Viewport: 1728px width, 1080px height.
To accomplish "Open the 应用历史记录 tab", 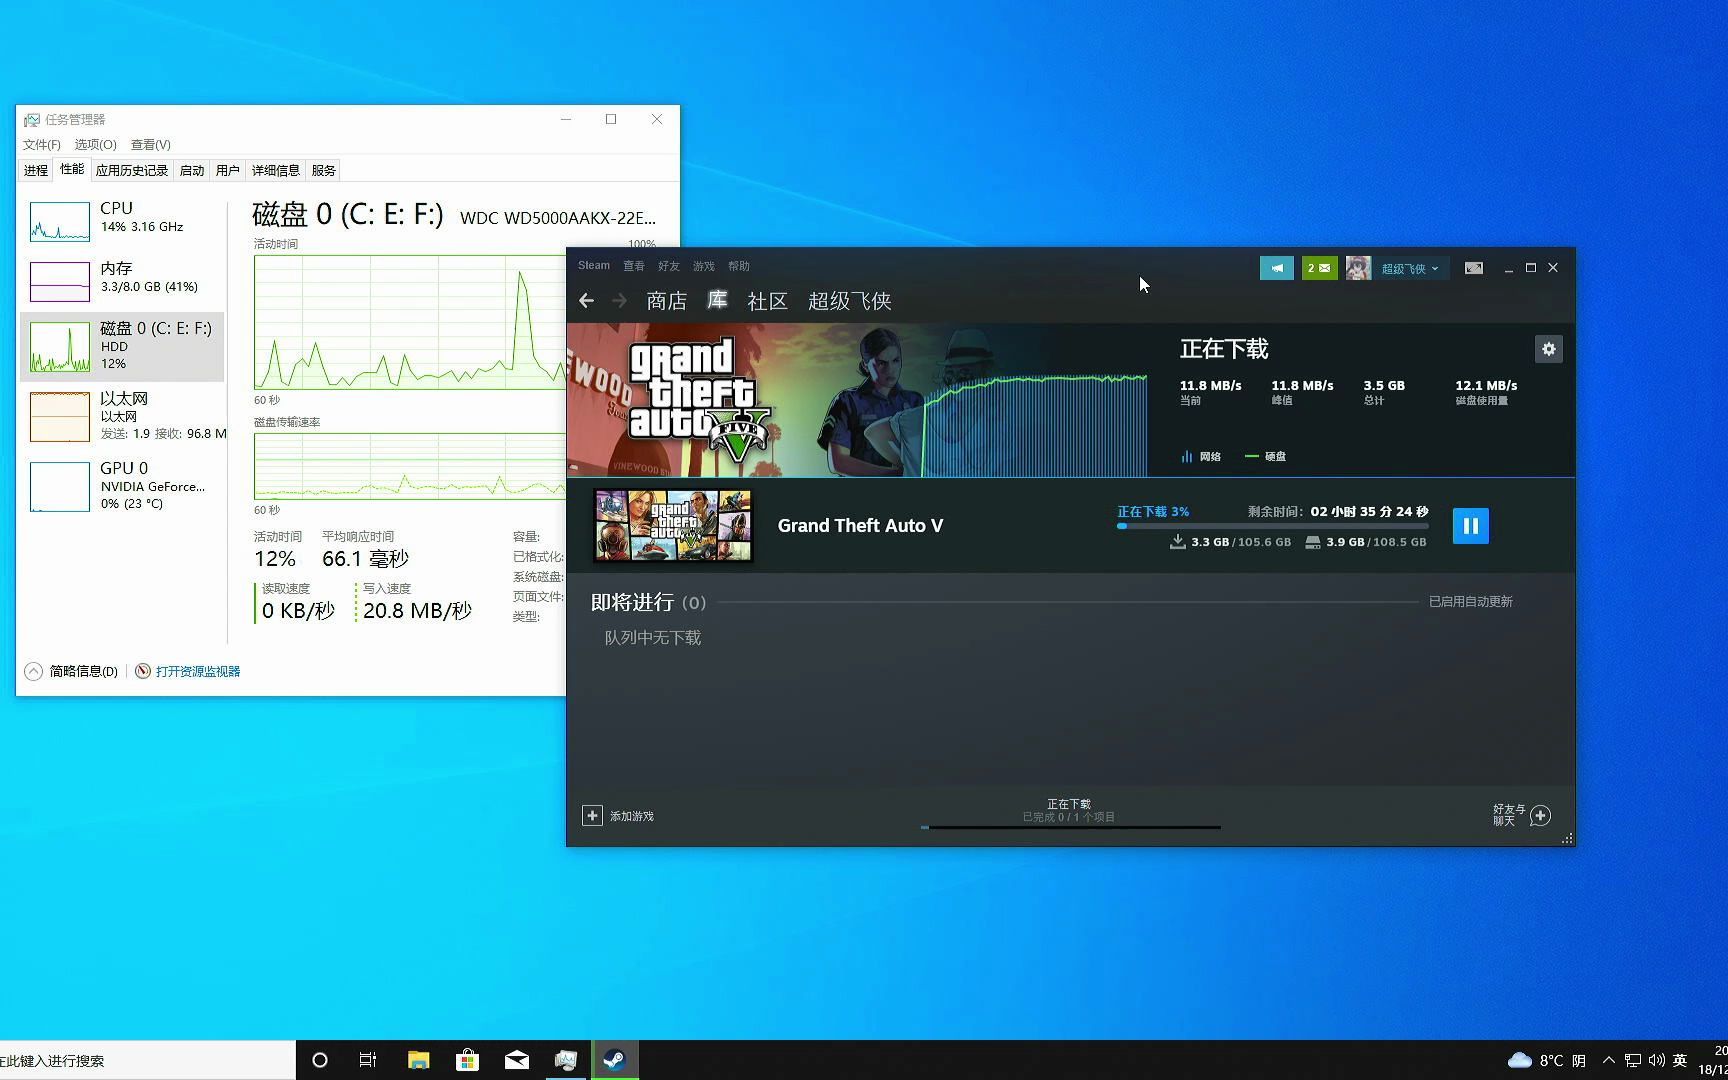I will (132, 170).
